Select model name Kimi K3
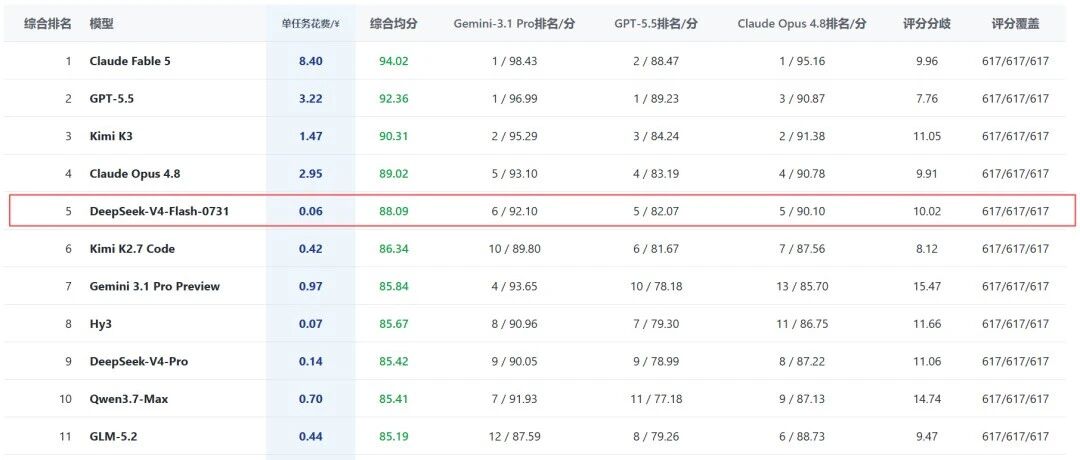The image size is (1080, 460). (111, 136)
